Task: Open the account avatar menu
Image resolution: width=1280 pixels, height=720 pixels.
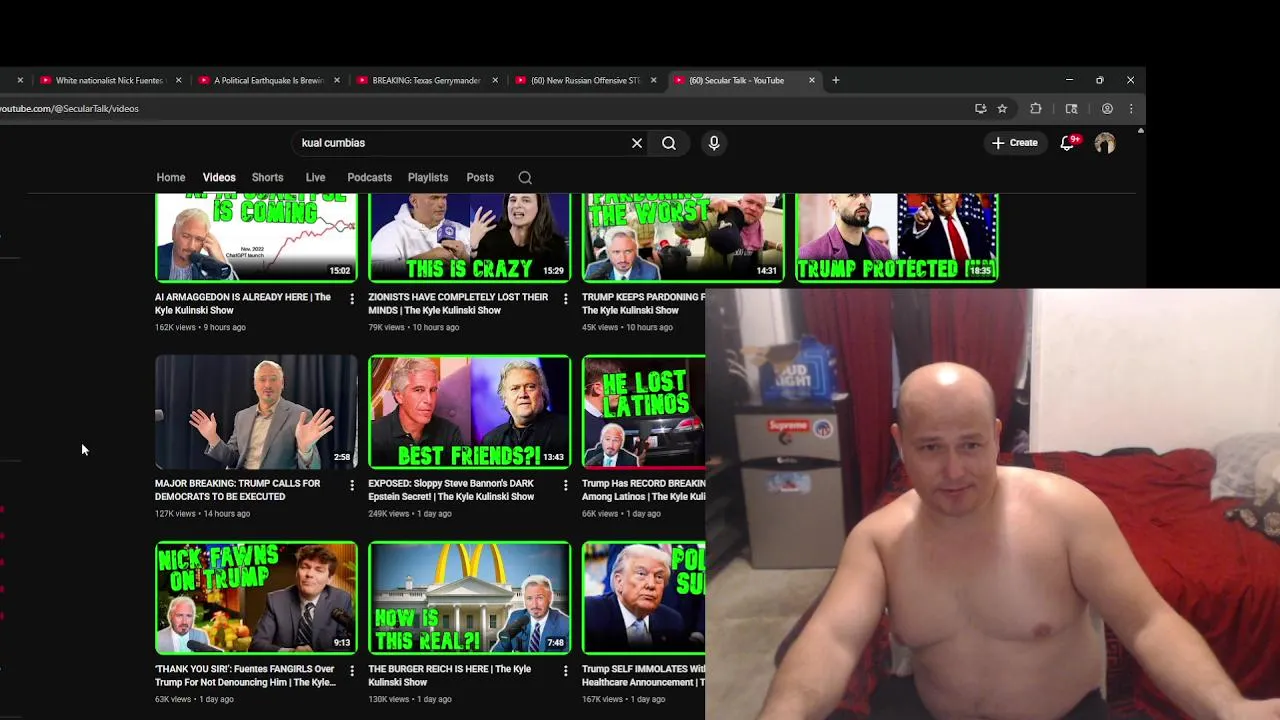Action: click(x=1105, y=143)
